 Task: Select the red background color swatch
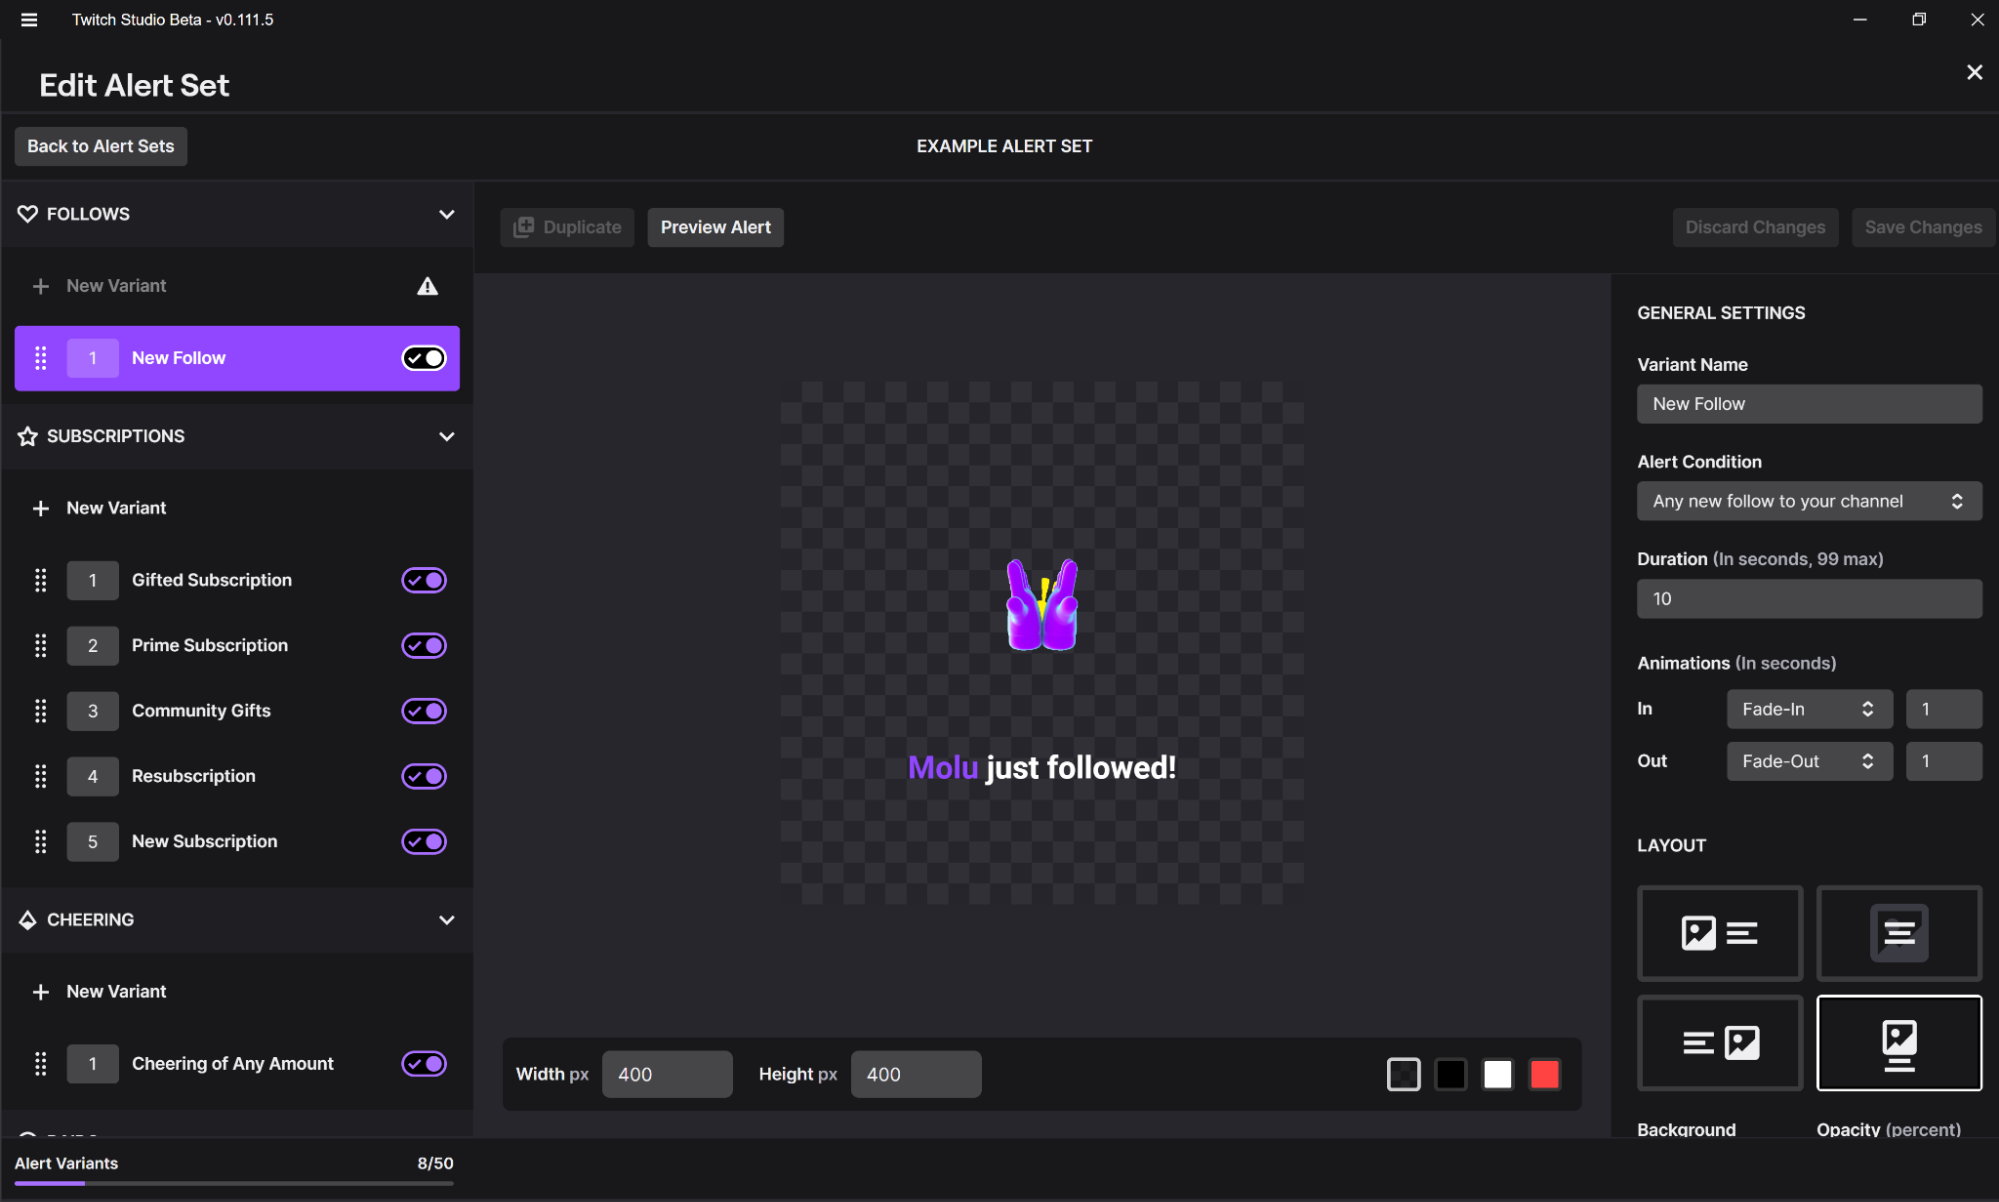(1544, 1074)
